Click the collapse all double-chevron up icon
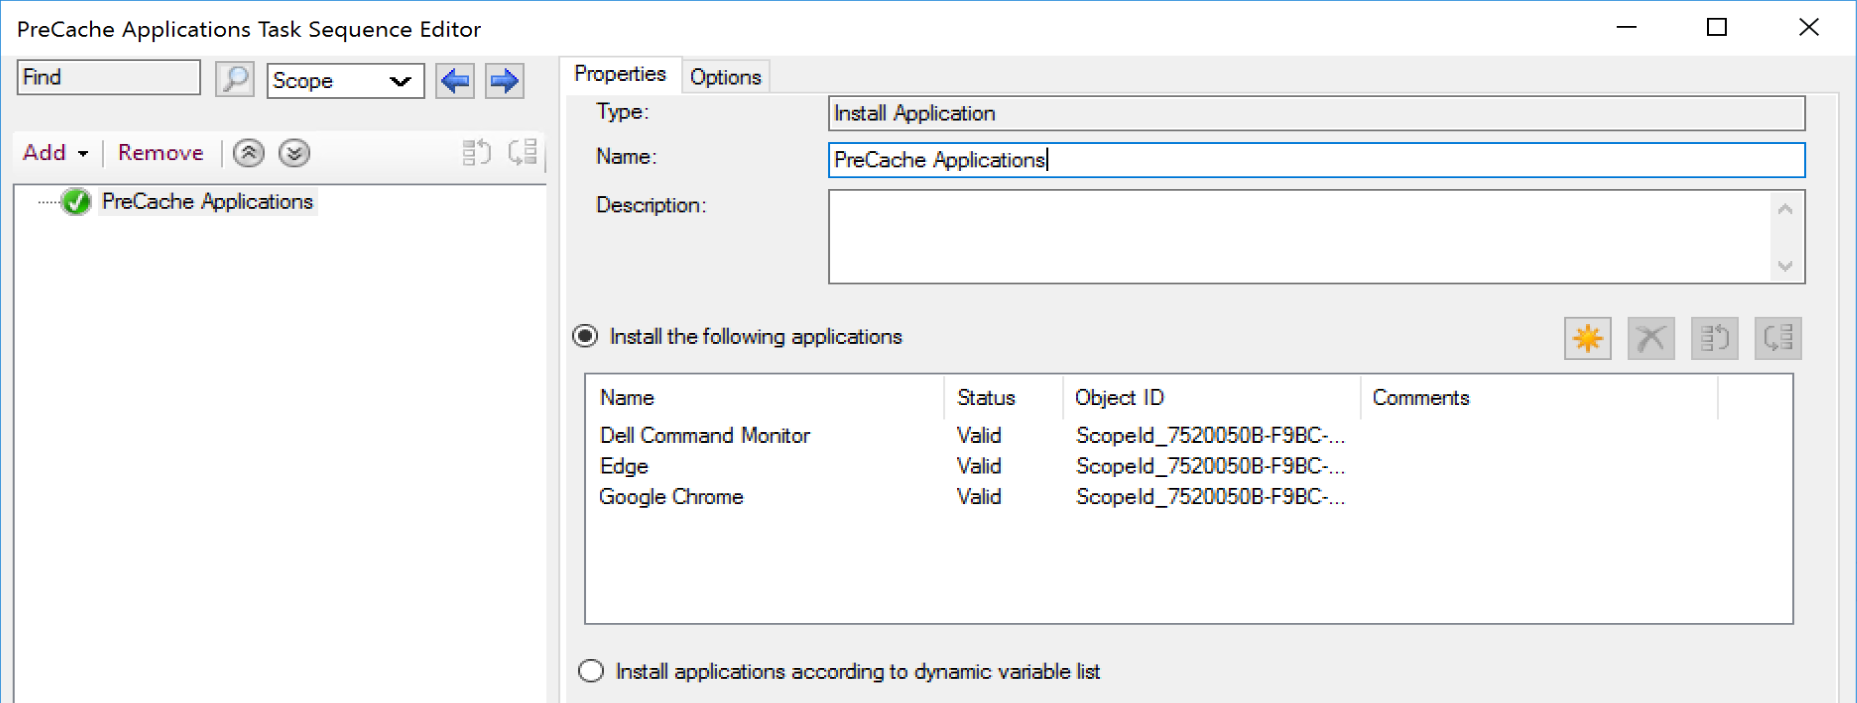The width and height of the screenshot is (1857, 703). tap(249, 153)
